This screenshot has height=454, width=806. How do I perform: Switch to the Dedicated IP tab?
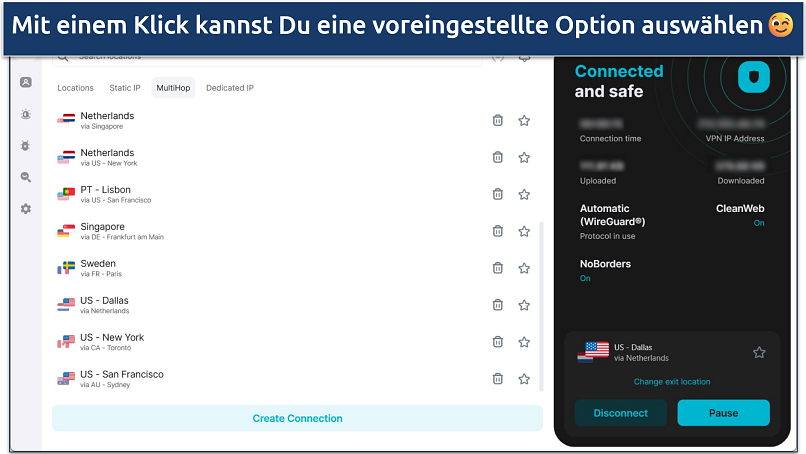[x=230, y=88]
